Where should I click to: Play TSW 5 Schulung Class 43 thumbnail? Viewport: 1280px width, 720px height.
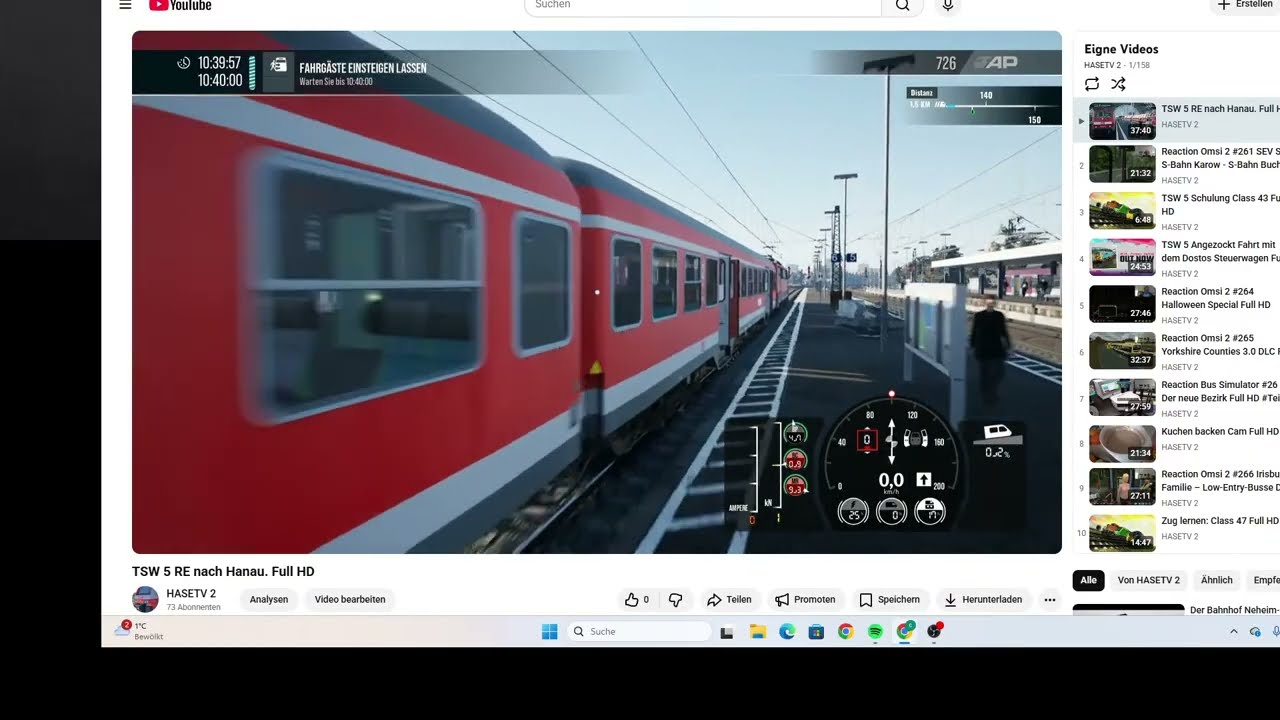(1122, 210)
